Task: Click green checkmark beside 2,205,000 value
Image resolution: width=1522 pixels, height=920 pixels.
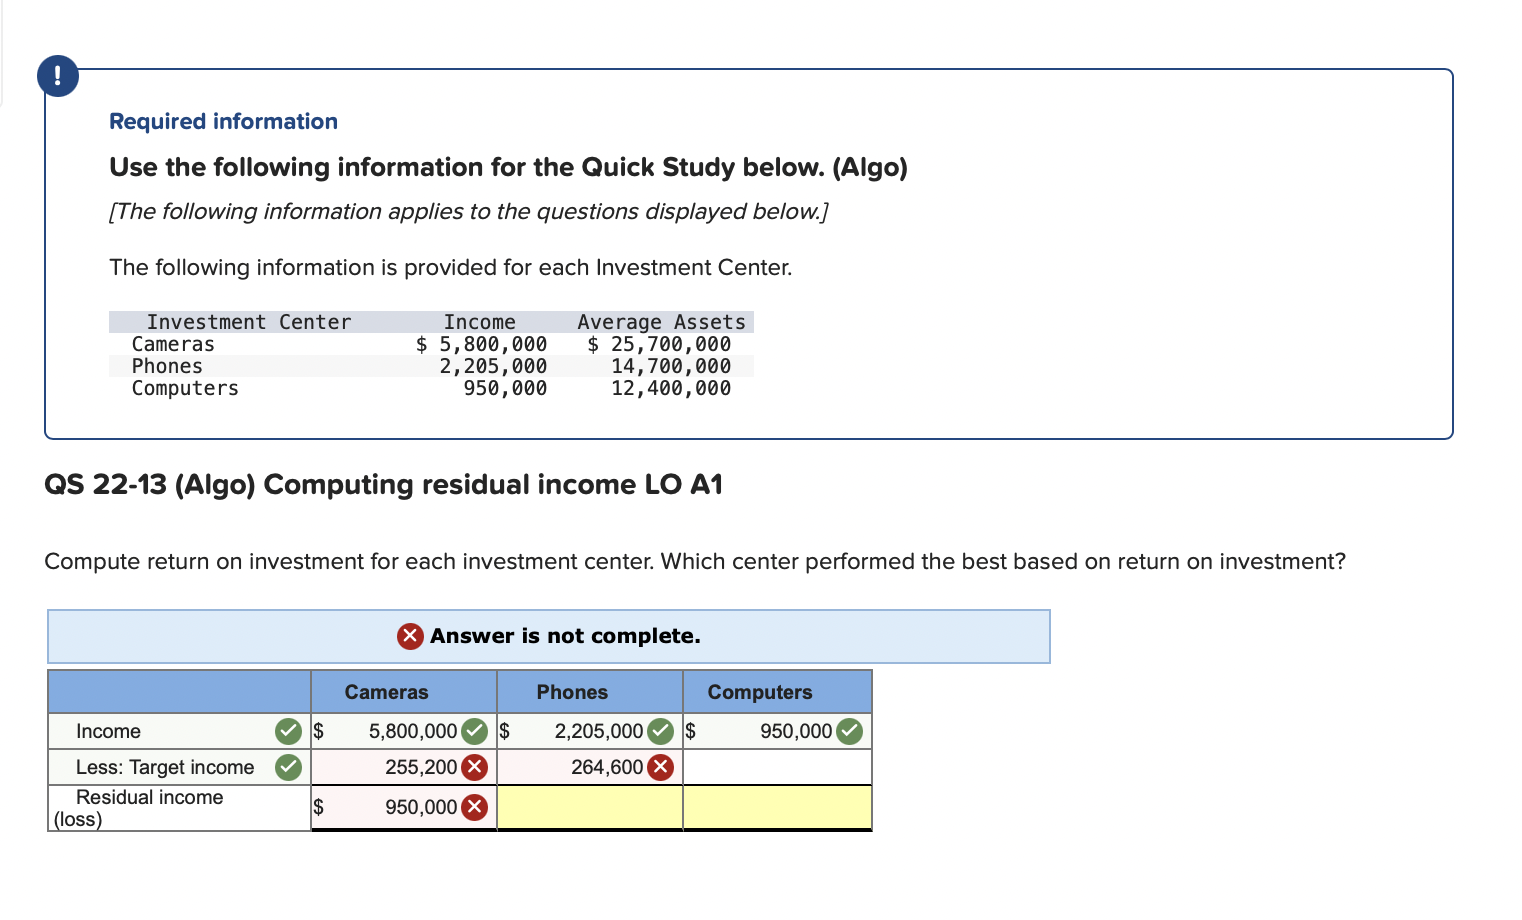Action: click(660, 731)
